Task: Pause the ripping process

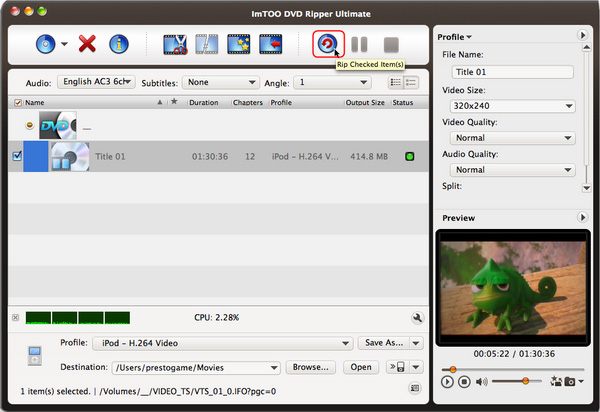Action: coord(359,44)
